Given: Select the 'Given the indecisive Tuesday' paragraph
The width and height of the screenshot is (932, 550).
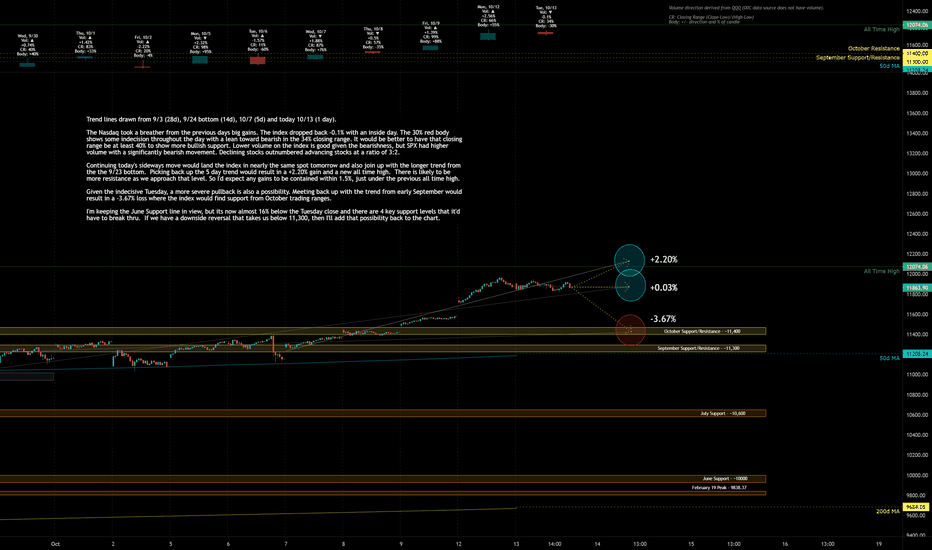Looking at the screenshot, I should pyautogui.click(x=274, y=195).
